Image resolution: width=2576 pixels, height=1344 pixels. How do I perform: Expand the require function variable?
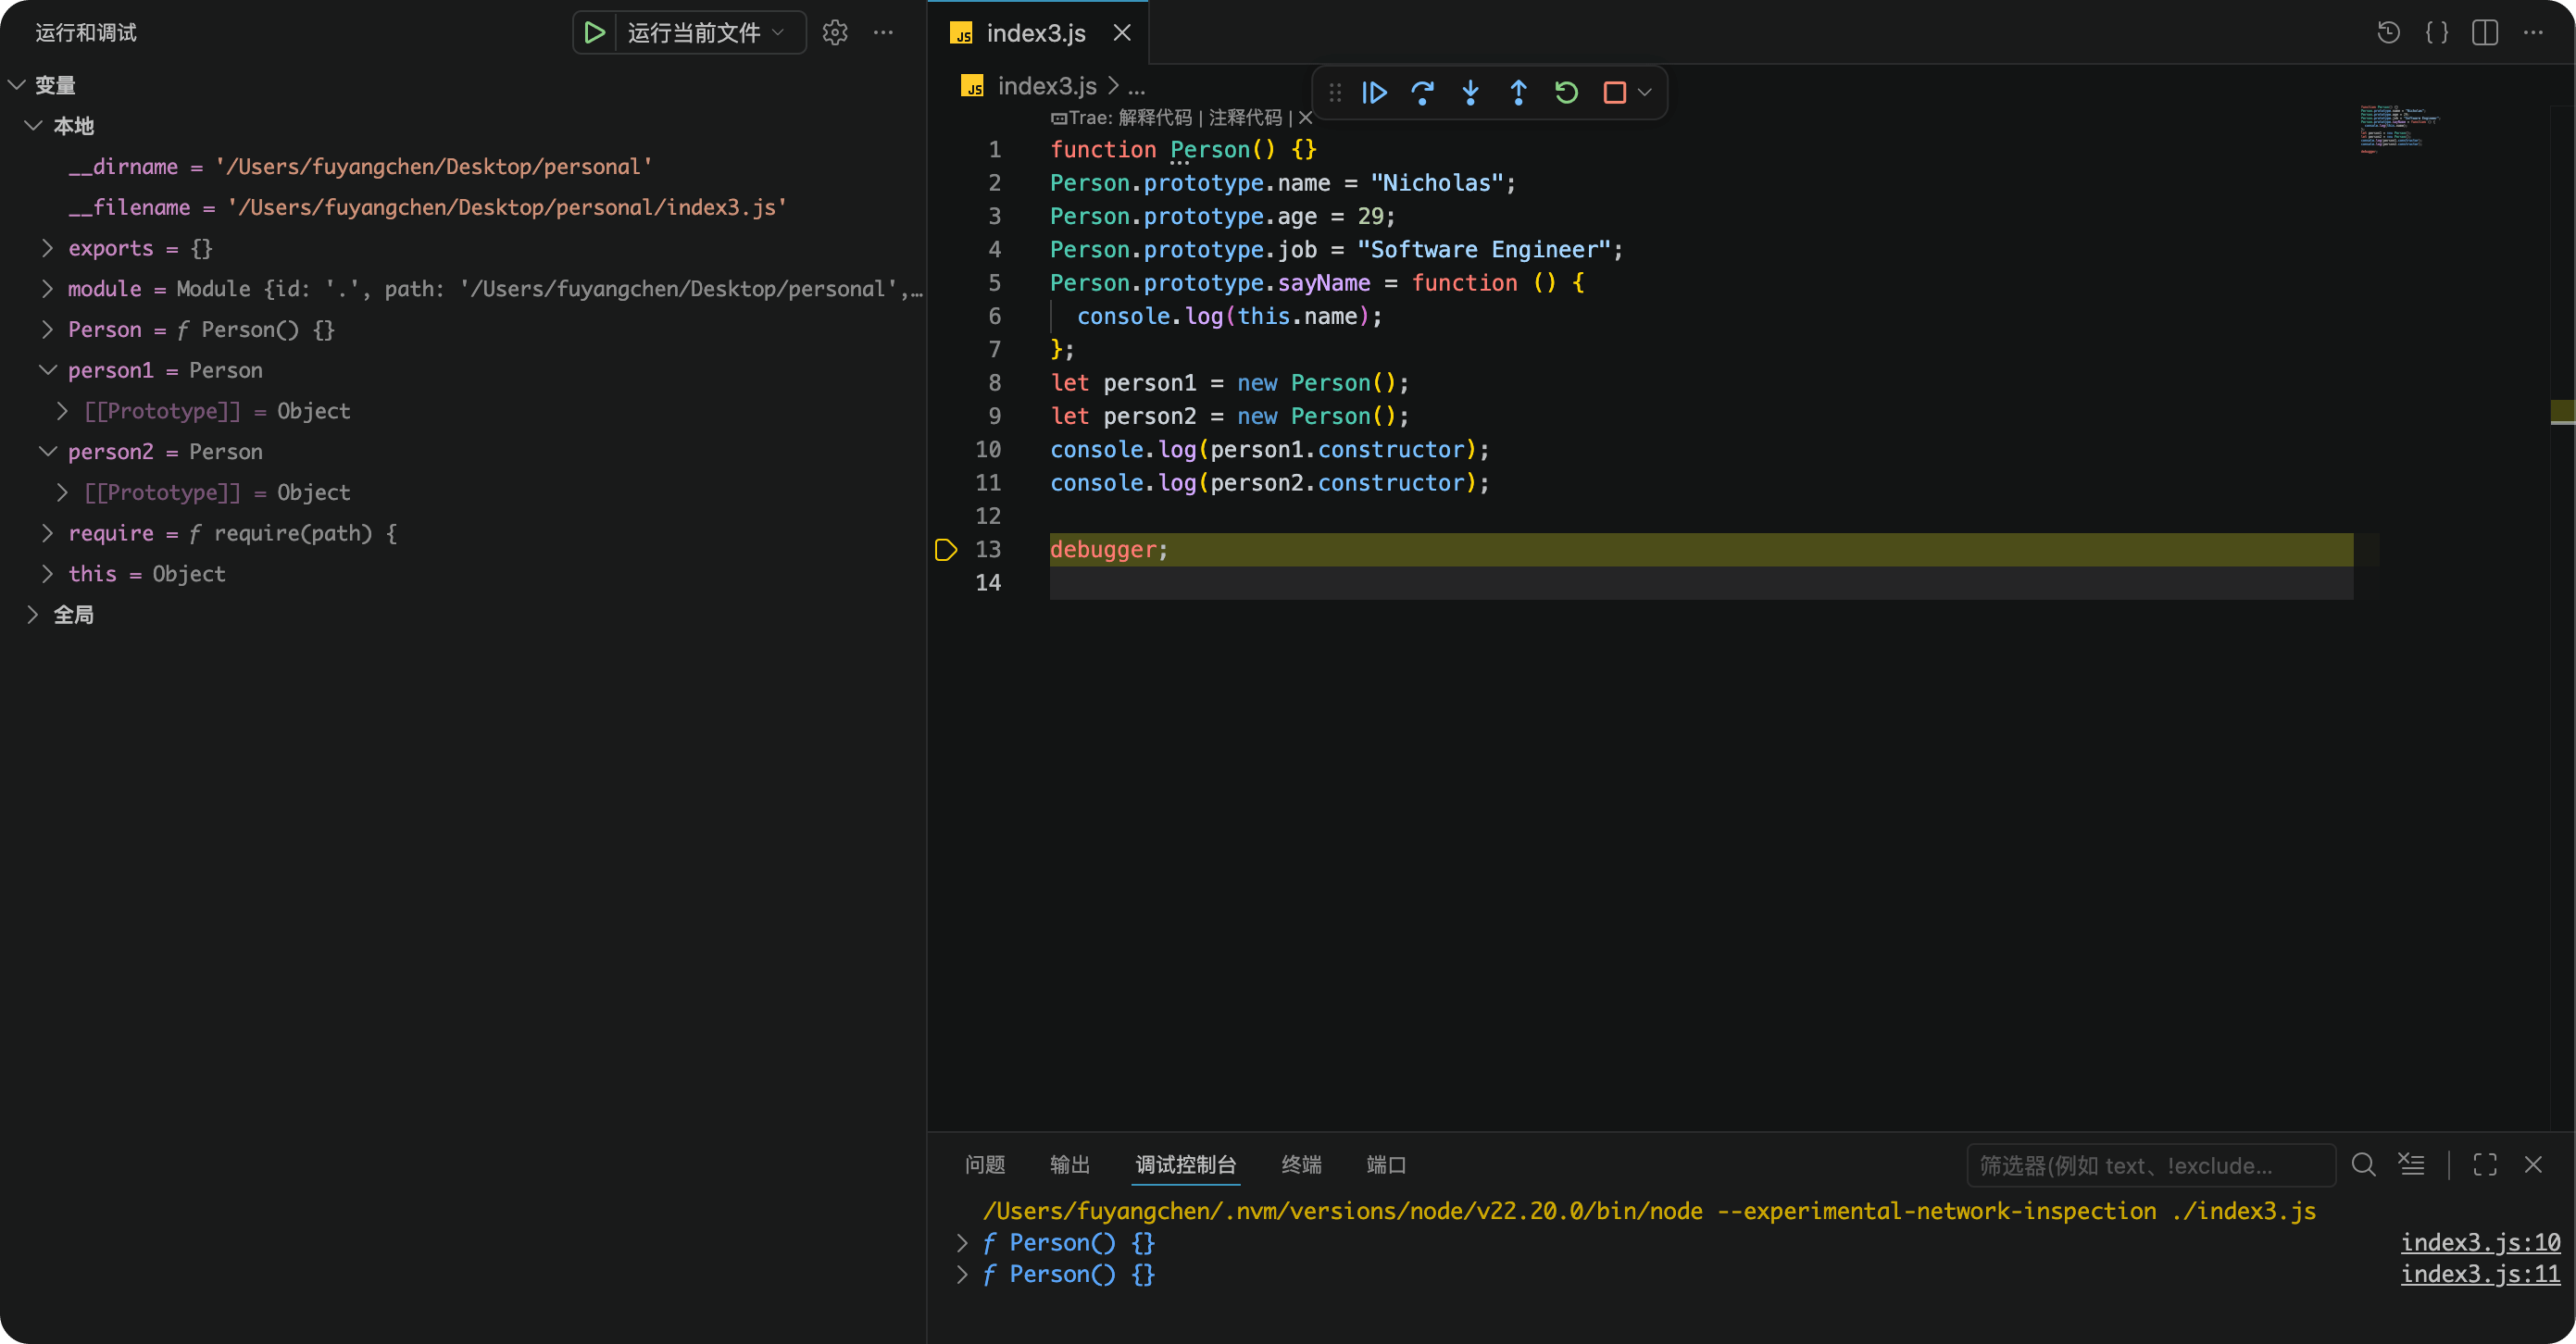tap(47, 533)
